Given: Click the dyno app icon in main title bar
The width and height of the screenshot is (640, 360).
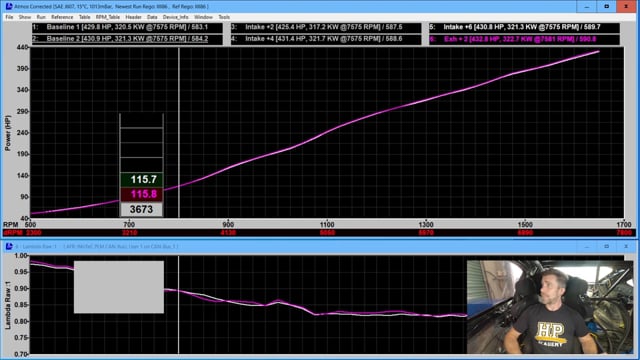Looking at the screenshot, I should (9, 7).
